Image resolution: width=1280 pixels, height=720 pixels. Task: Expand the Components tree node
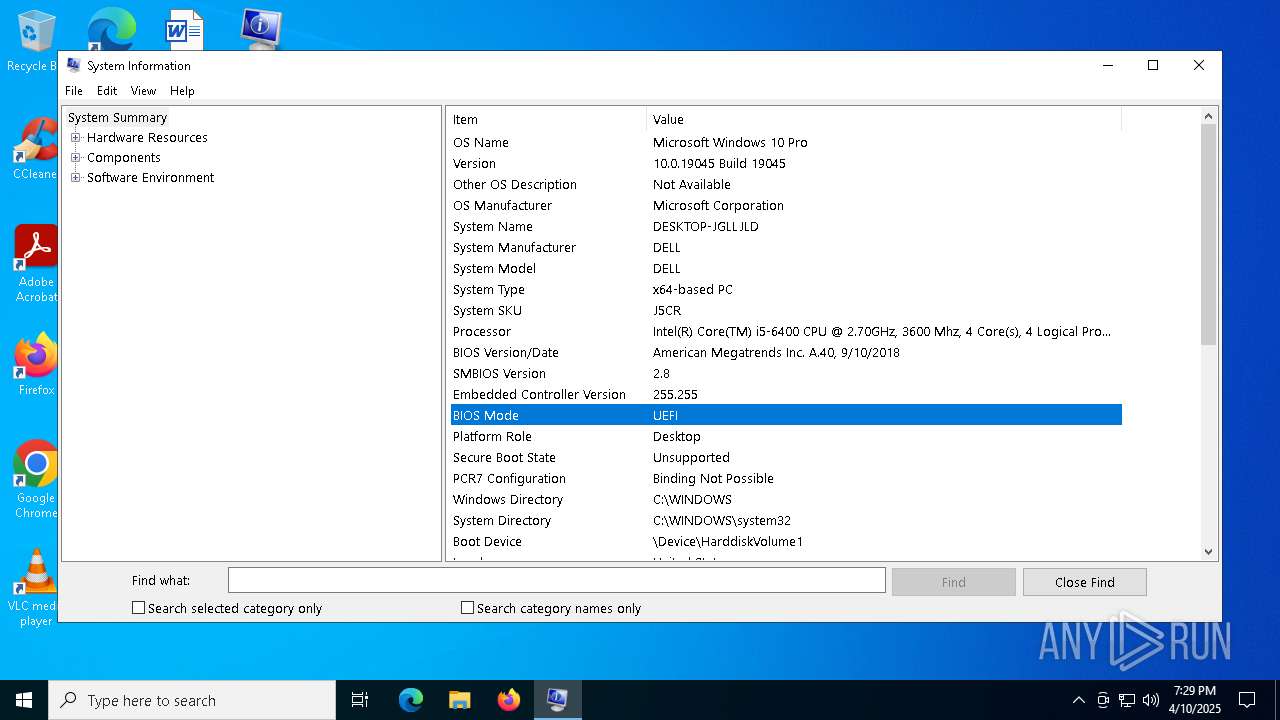pos(75,158)
